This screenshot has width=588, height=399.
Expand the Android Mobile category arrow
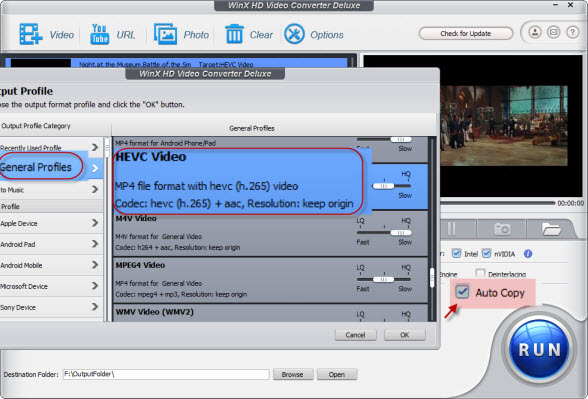(95, 265)
